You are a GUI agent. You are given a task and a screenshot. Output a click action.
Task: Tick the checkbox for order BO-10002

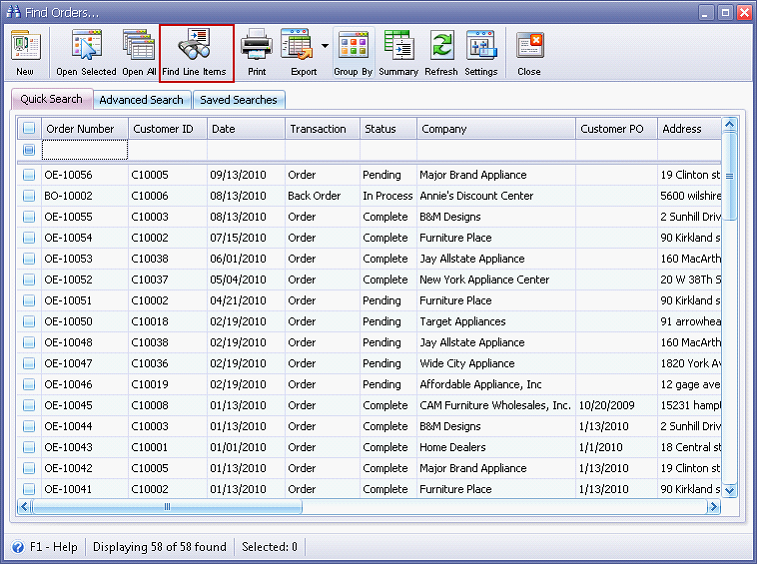click(x=29, y=196)
